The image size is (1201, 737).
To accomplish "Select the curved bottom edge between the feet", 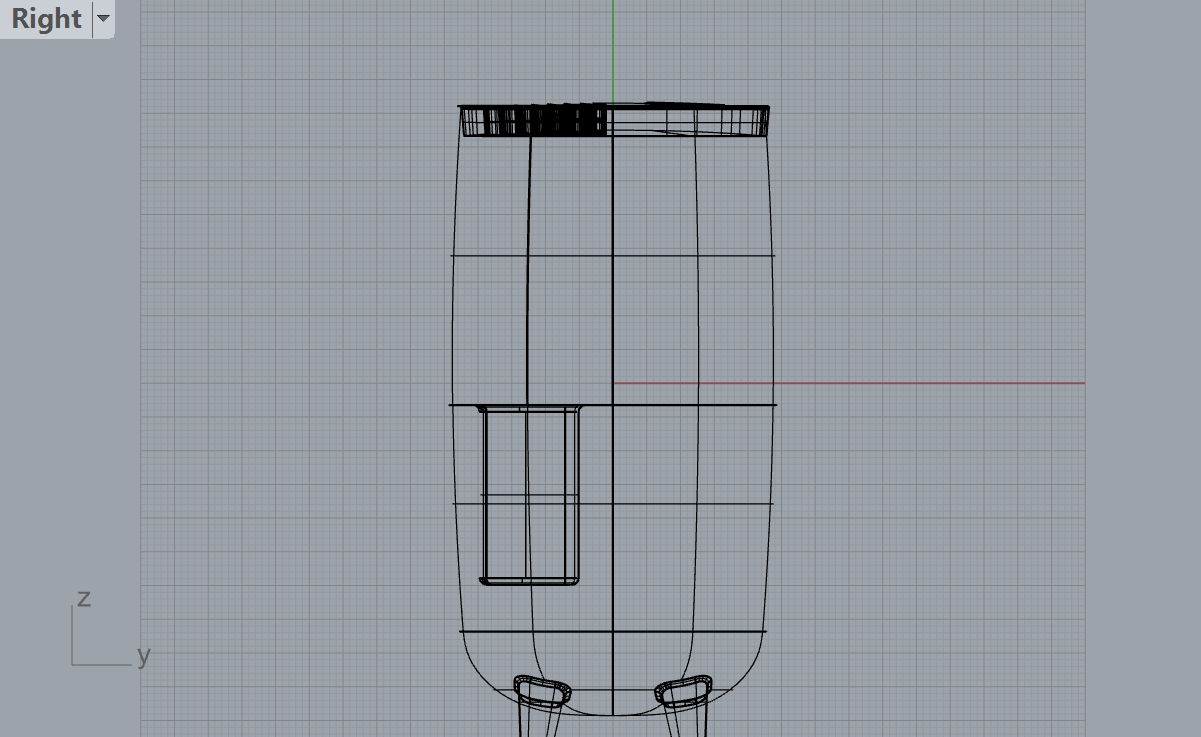I will click(613, 715).
